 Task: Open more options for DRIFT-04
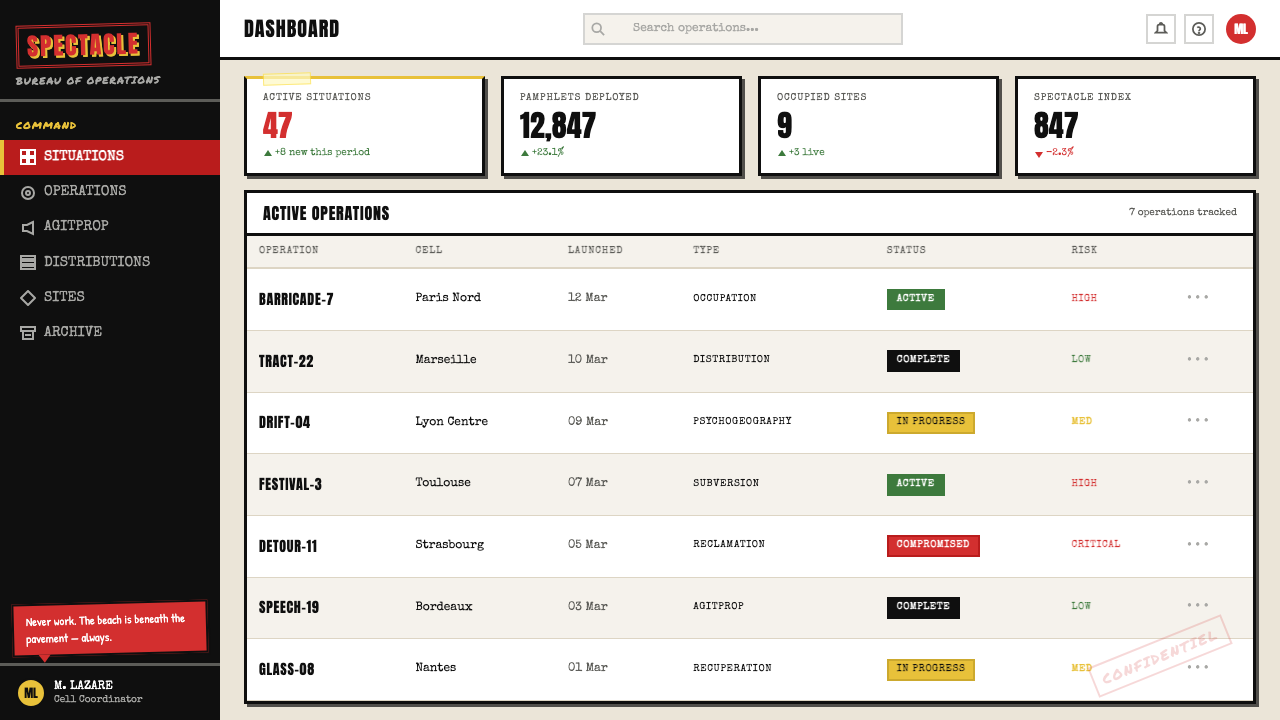pos(1198,420)
